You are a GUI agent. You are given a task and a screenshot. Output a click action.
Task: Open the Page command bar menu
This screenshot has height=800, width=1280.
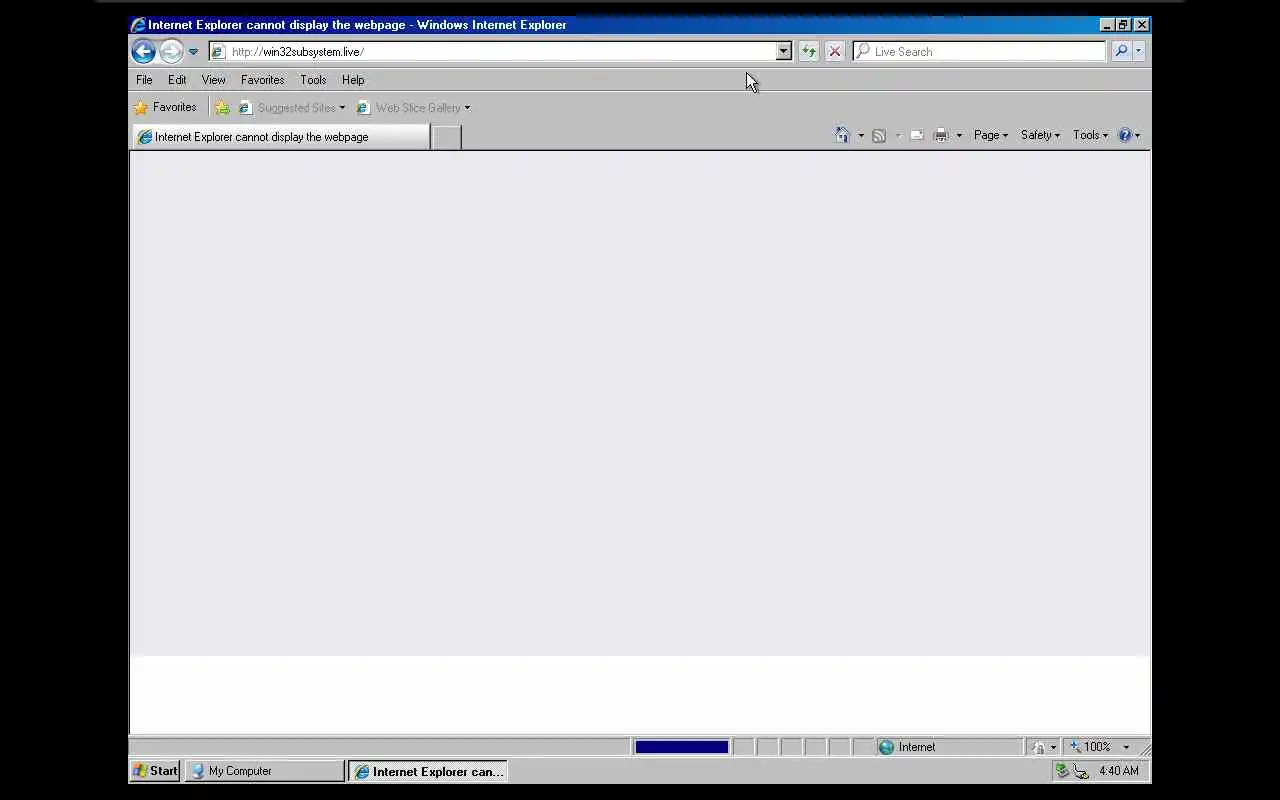tap(991, 135)
